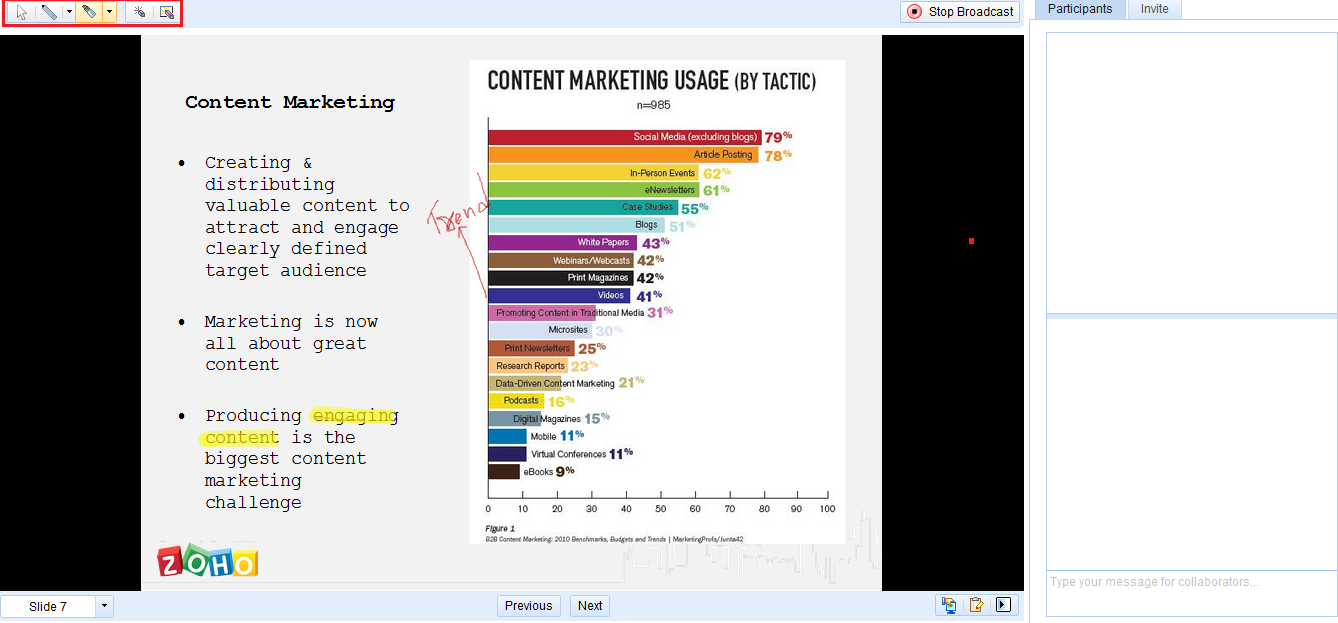Viewport: 1338px width, 623px height.
Task: Advance to the Next slide
Action: [x=590, y=605]
